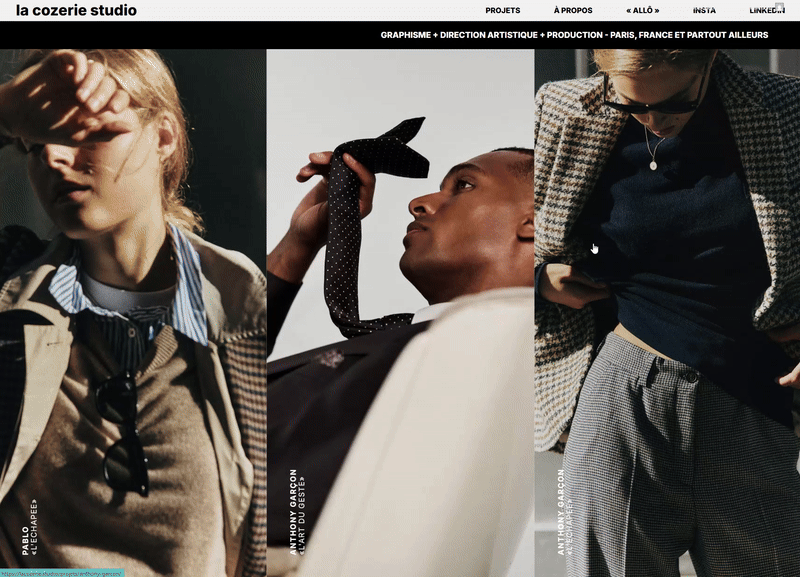Image resolution: width=800 pixels, height=577 pixels.
Task: Click the small square icon over LinkedIn
Action: [x=779, y=7]
